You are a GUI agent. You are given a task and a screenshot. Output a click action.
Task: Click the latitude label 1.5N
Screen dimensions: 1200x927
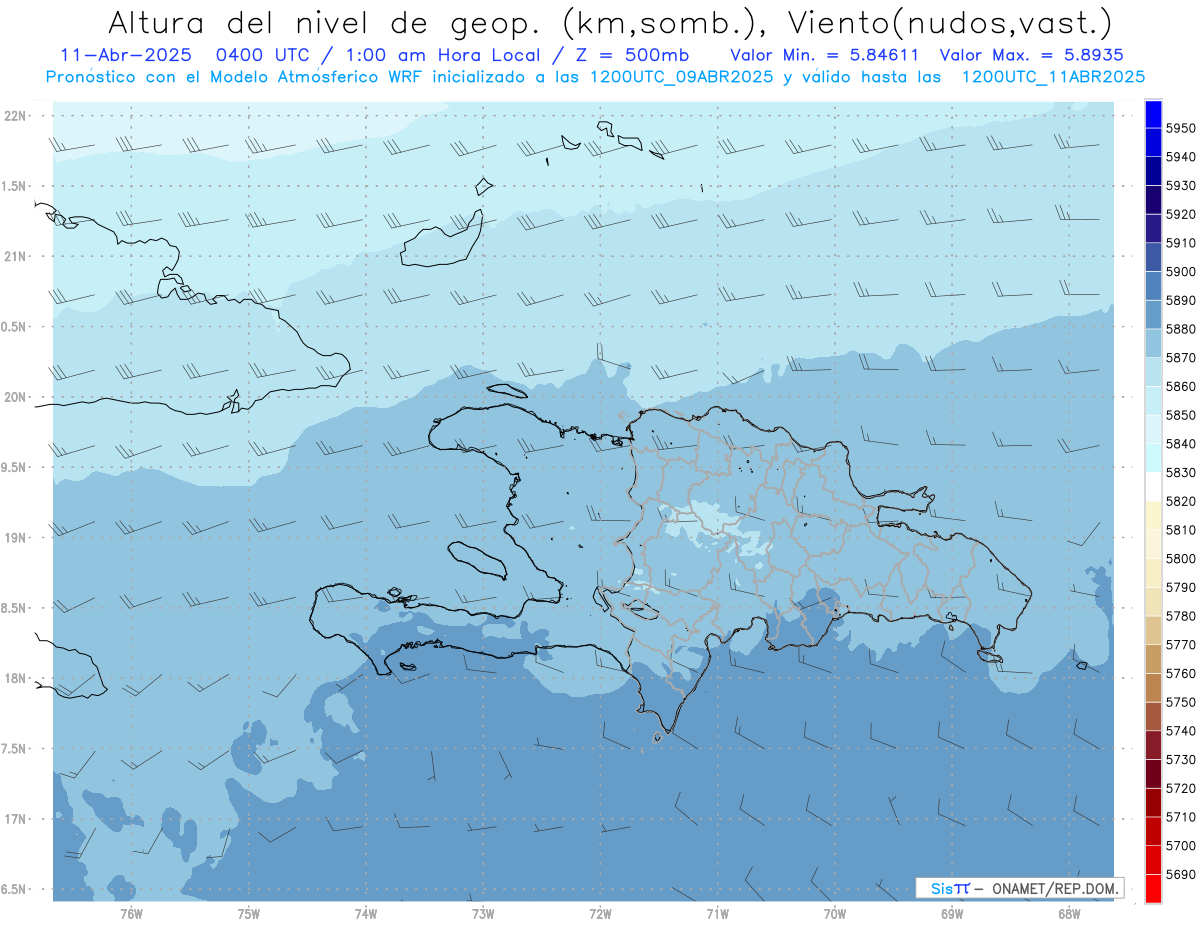15,186
